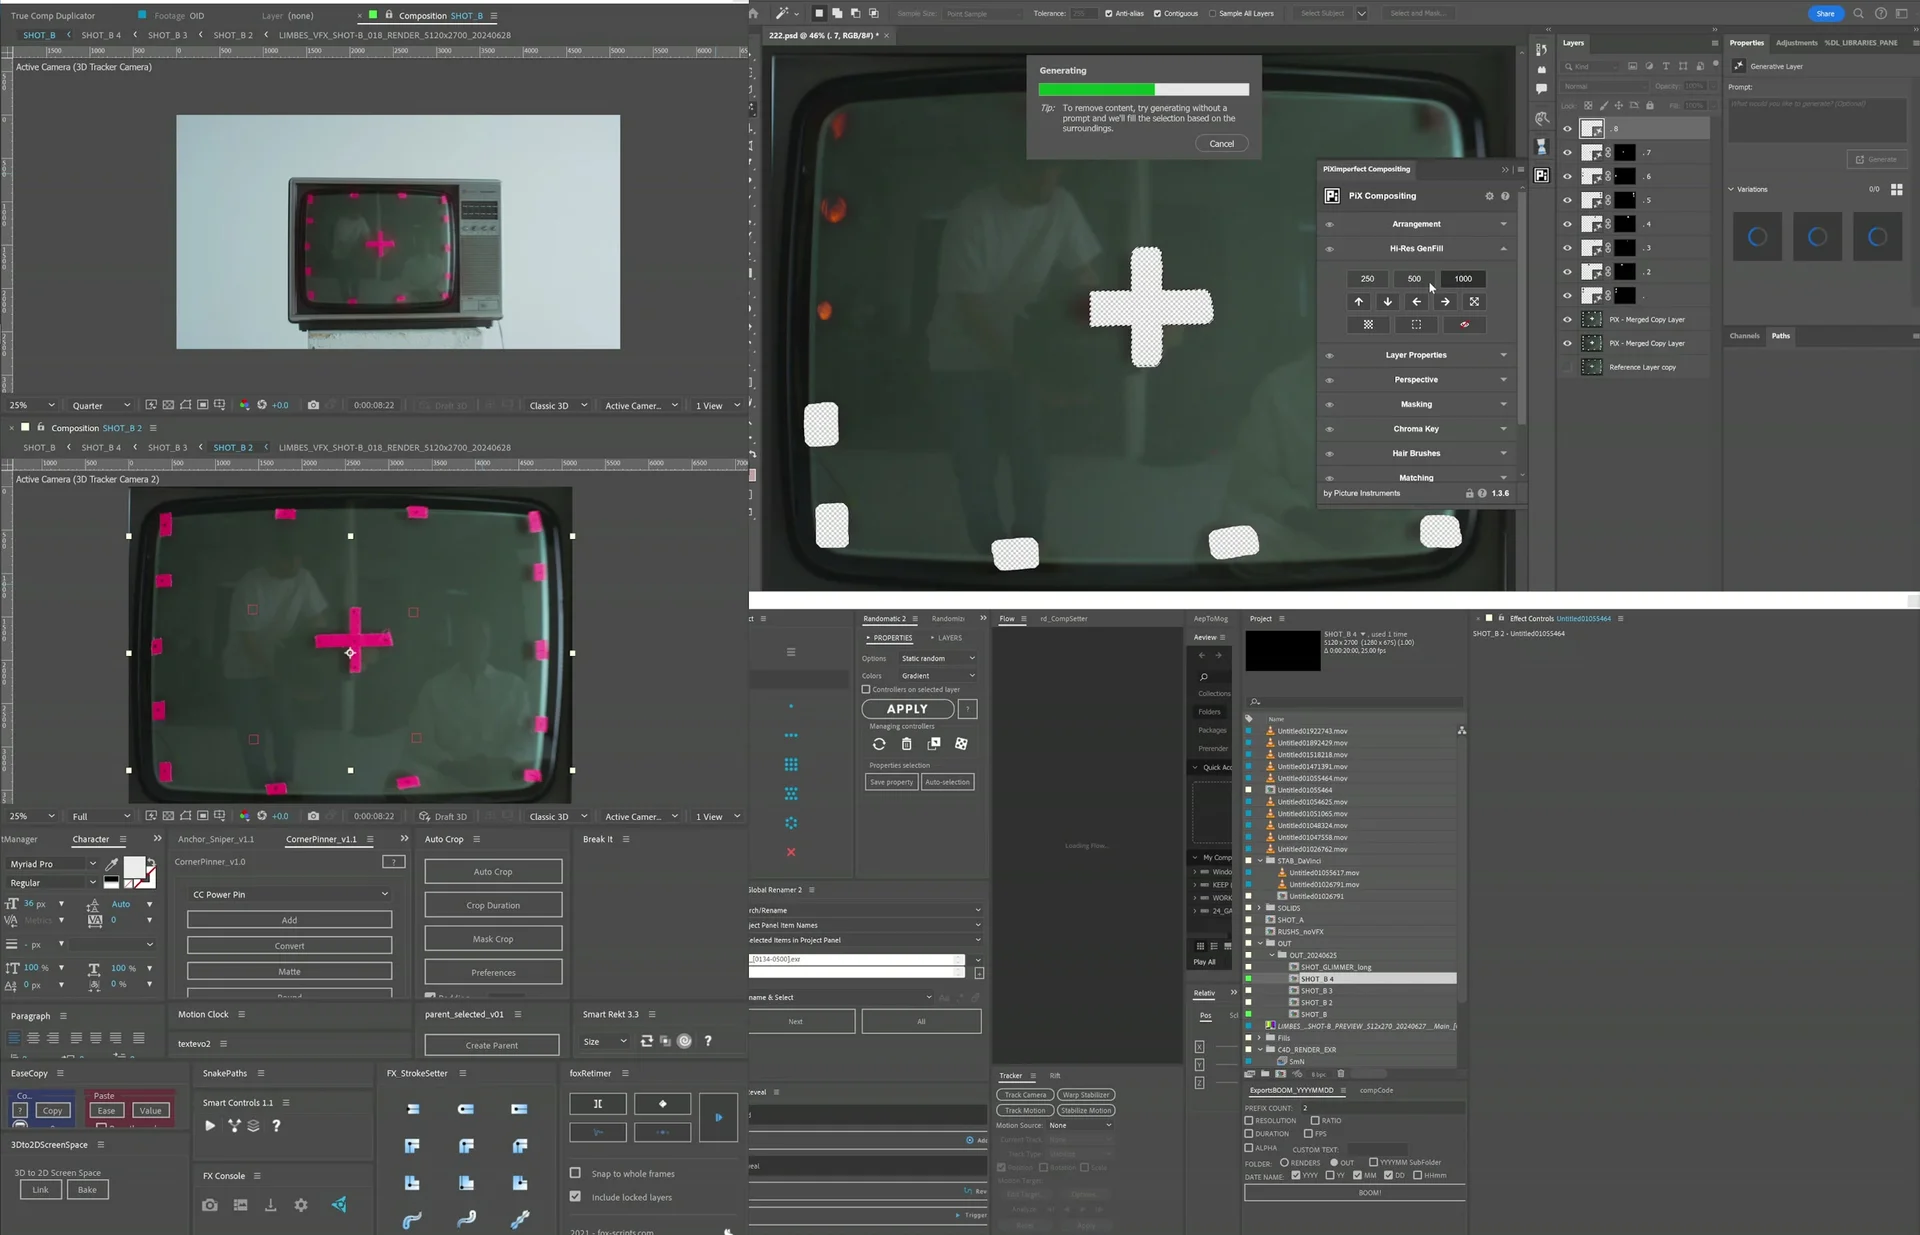
Task: Click Randomatic trash delete controllers icon
Action: 906,744
